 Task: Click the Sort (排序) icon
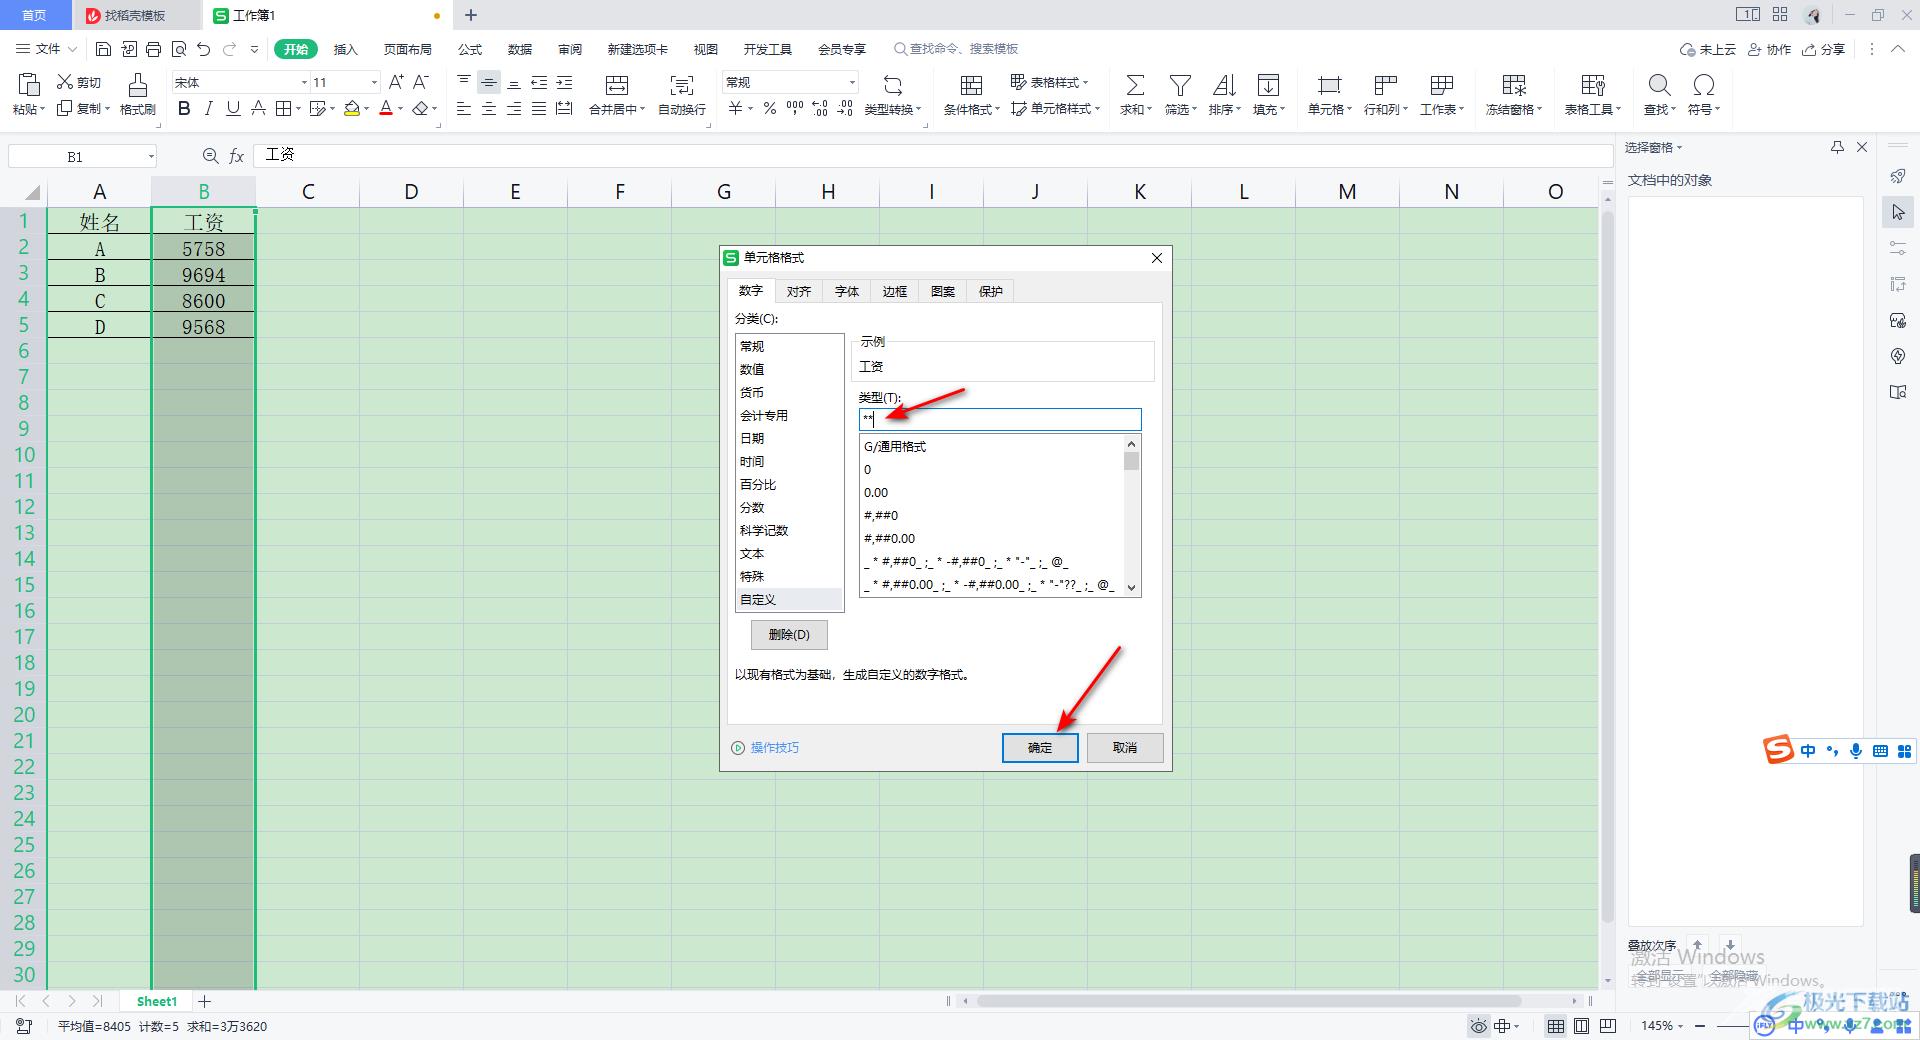(1224, 84)
